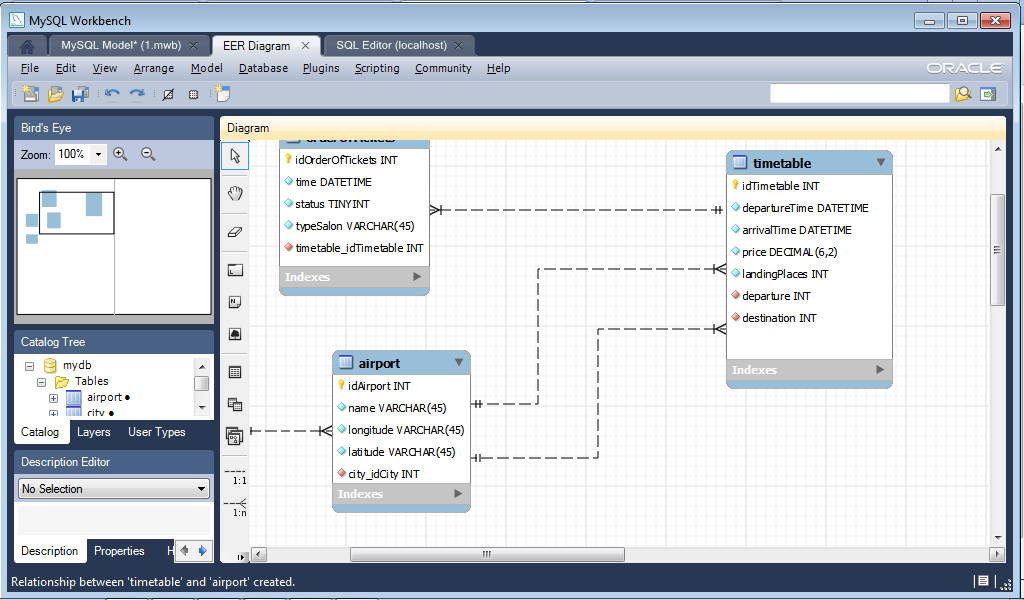
Task: Zoom in with the Bird's Eye magnifier
Action: 120,154
